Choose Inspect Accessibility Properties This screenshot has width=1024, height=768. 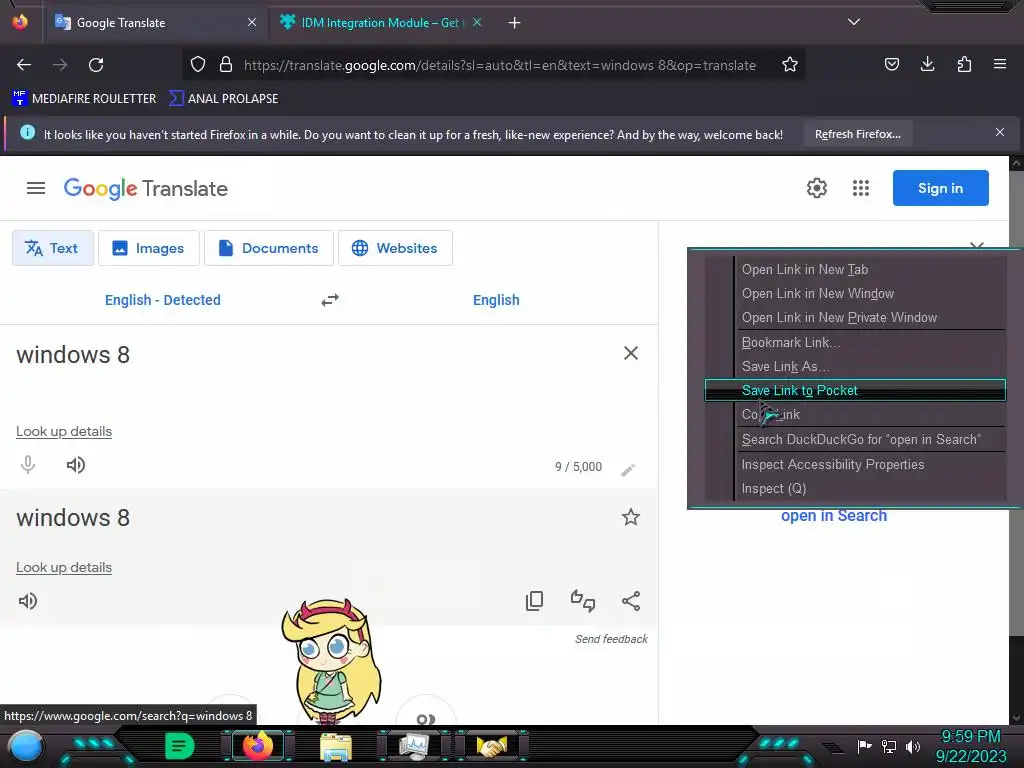855,464
